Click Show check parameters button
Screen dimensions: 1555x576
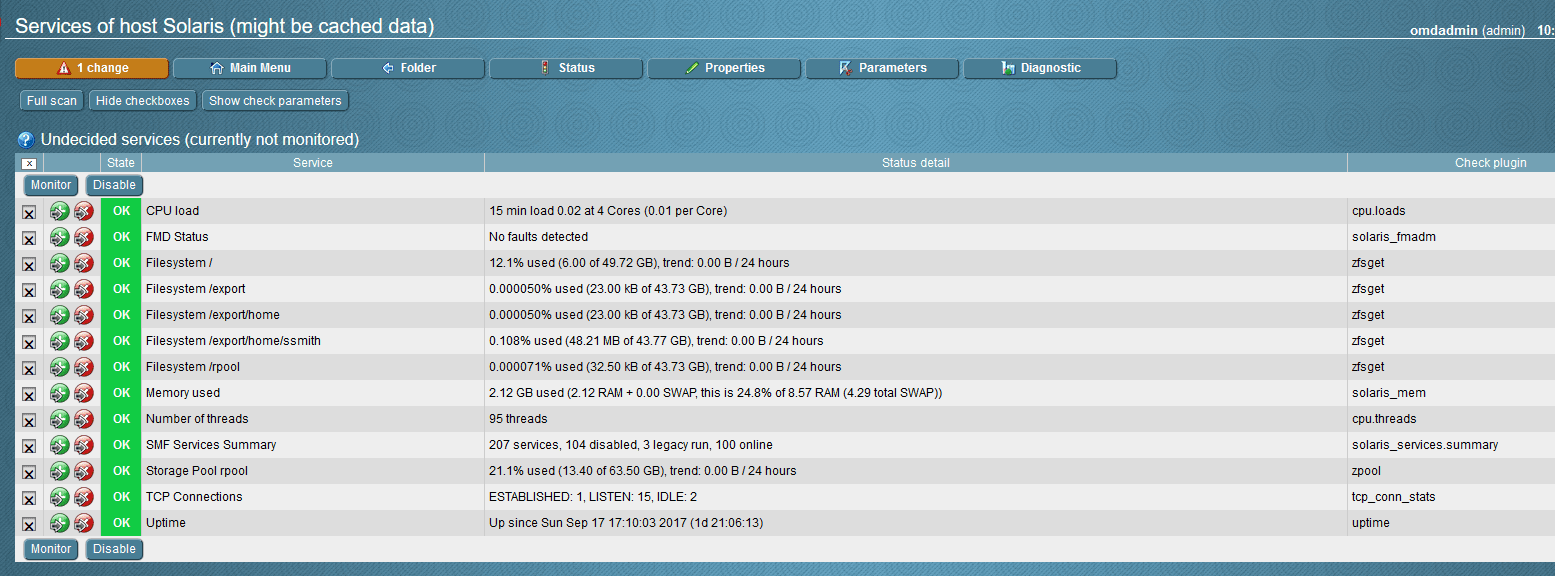click(275, 101)
